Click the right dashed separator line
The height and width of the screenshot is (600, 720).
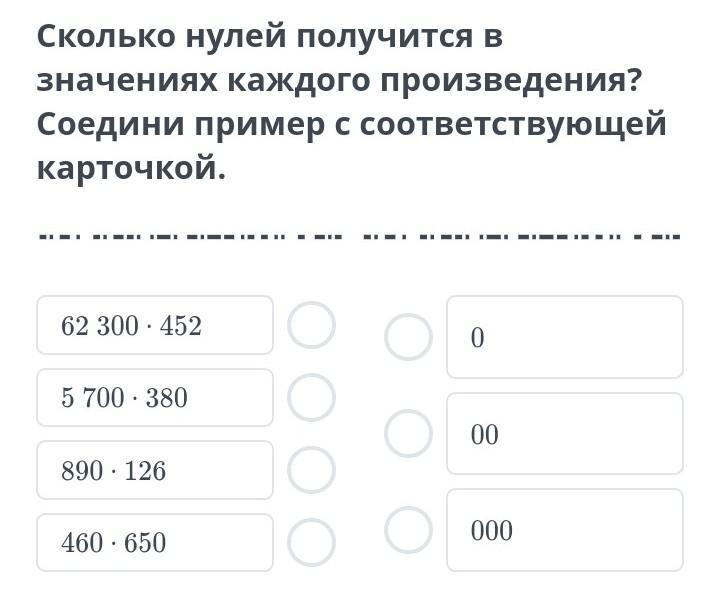[x=521, y=238]
